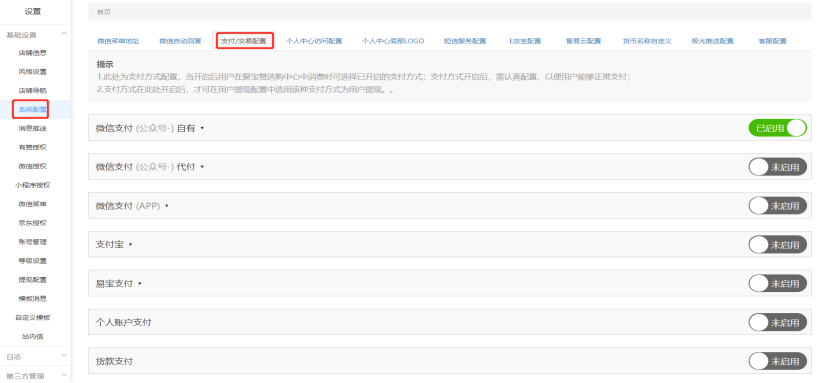829x383 pixels.
Task: Expand the 日志 sidebar group
Action: tap(64, 356)
